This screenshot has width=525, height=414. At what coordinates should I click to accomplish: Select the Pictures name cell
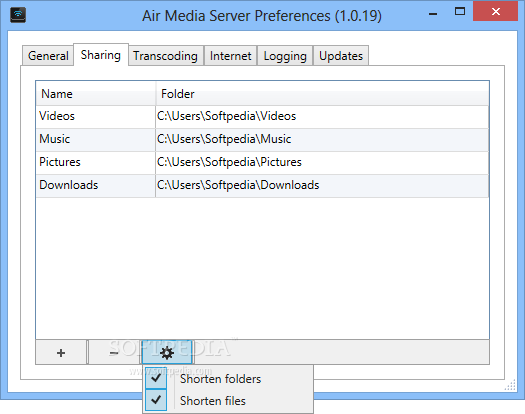[96, 162]
